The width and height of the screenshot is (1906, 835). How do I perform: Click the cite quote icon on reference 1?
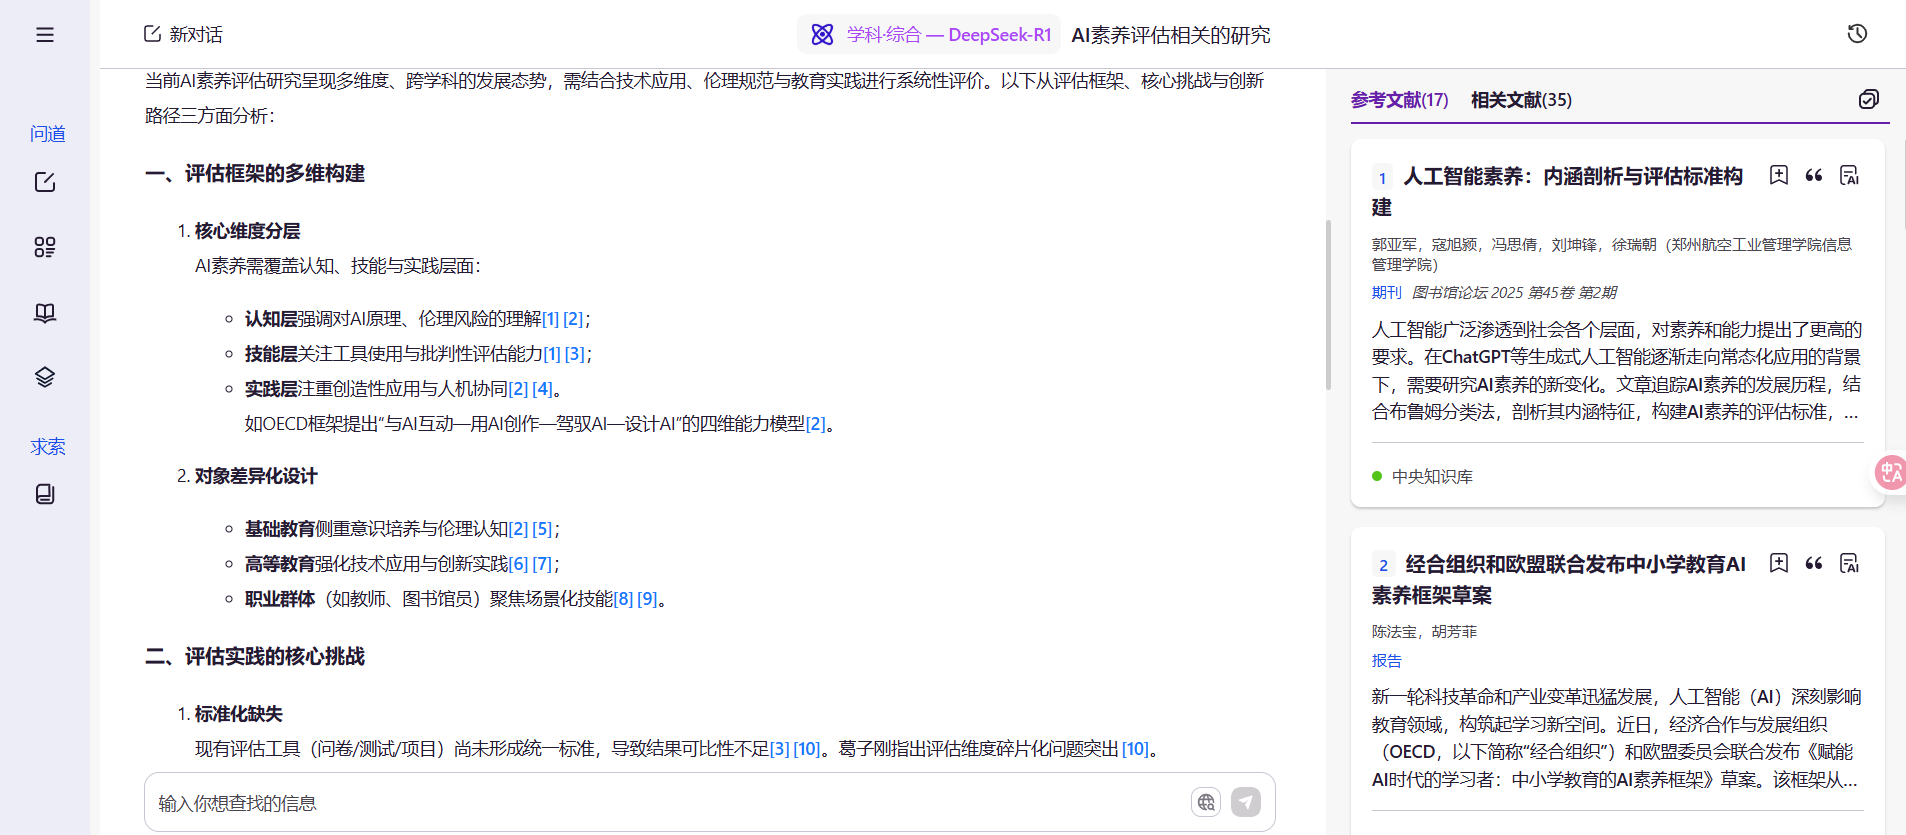[x=1813, y=176]
